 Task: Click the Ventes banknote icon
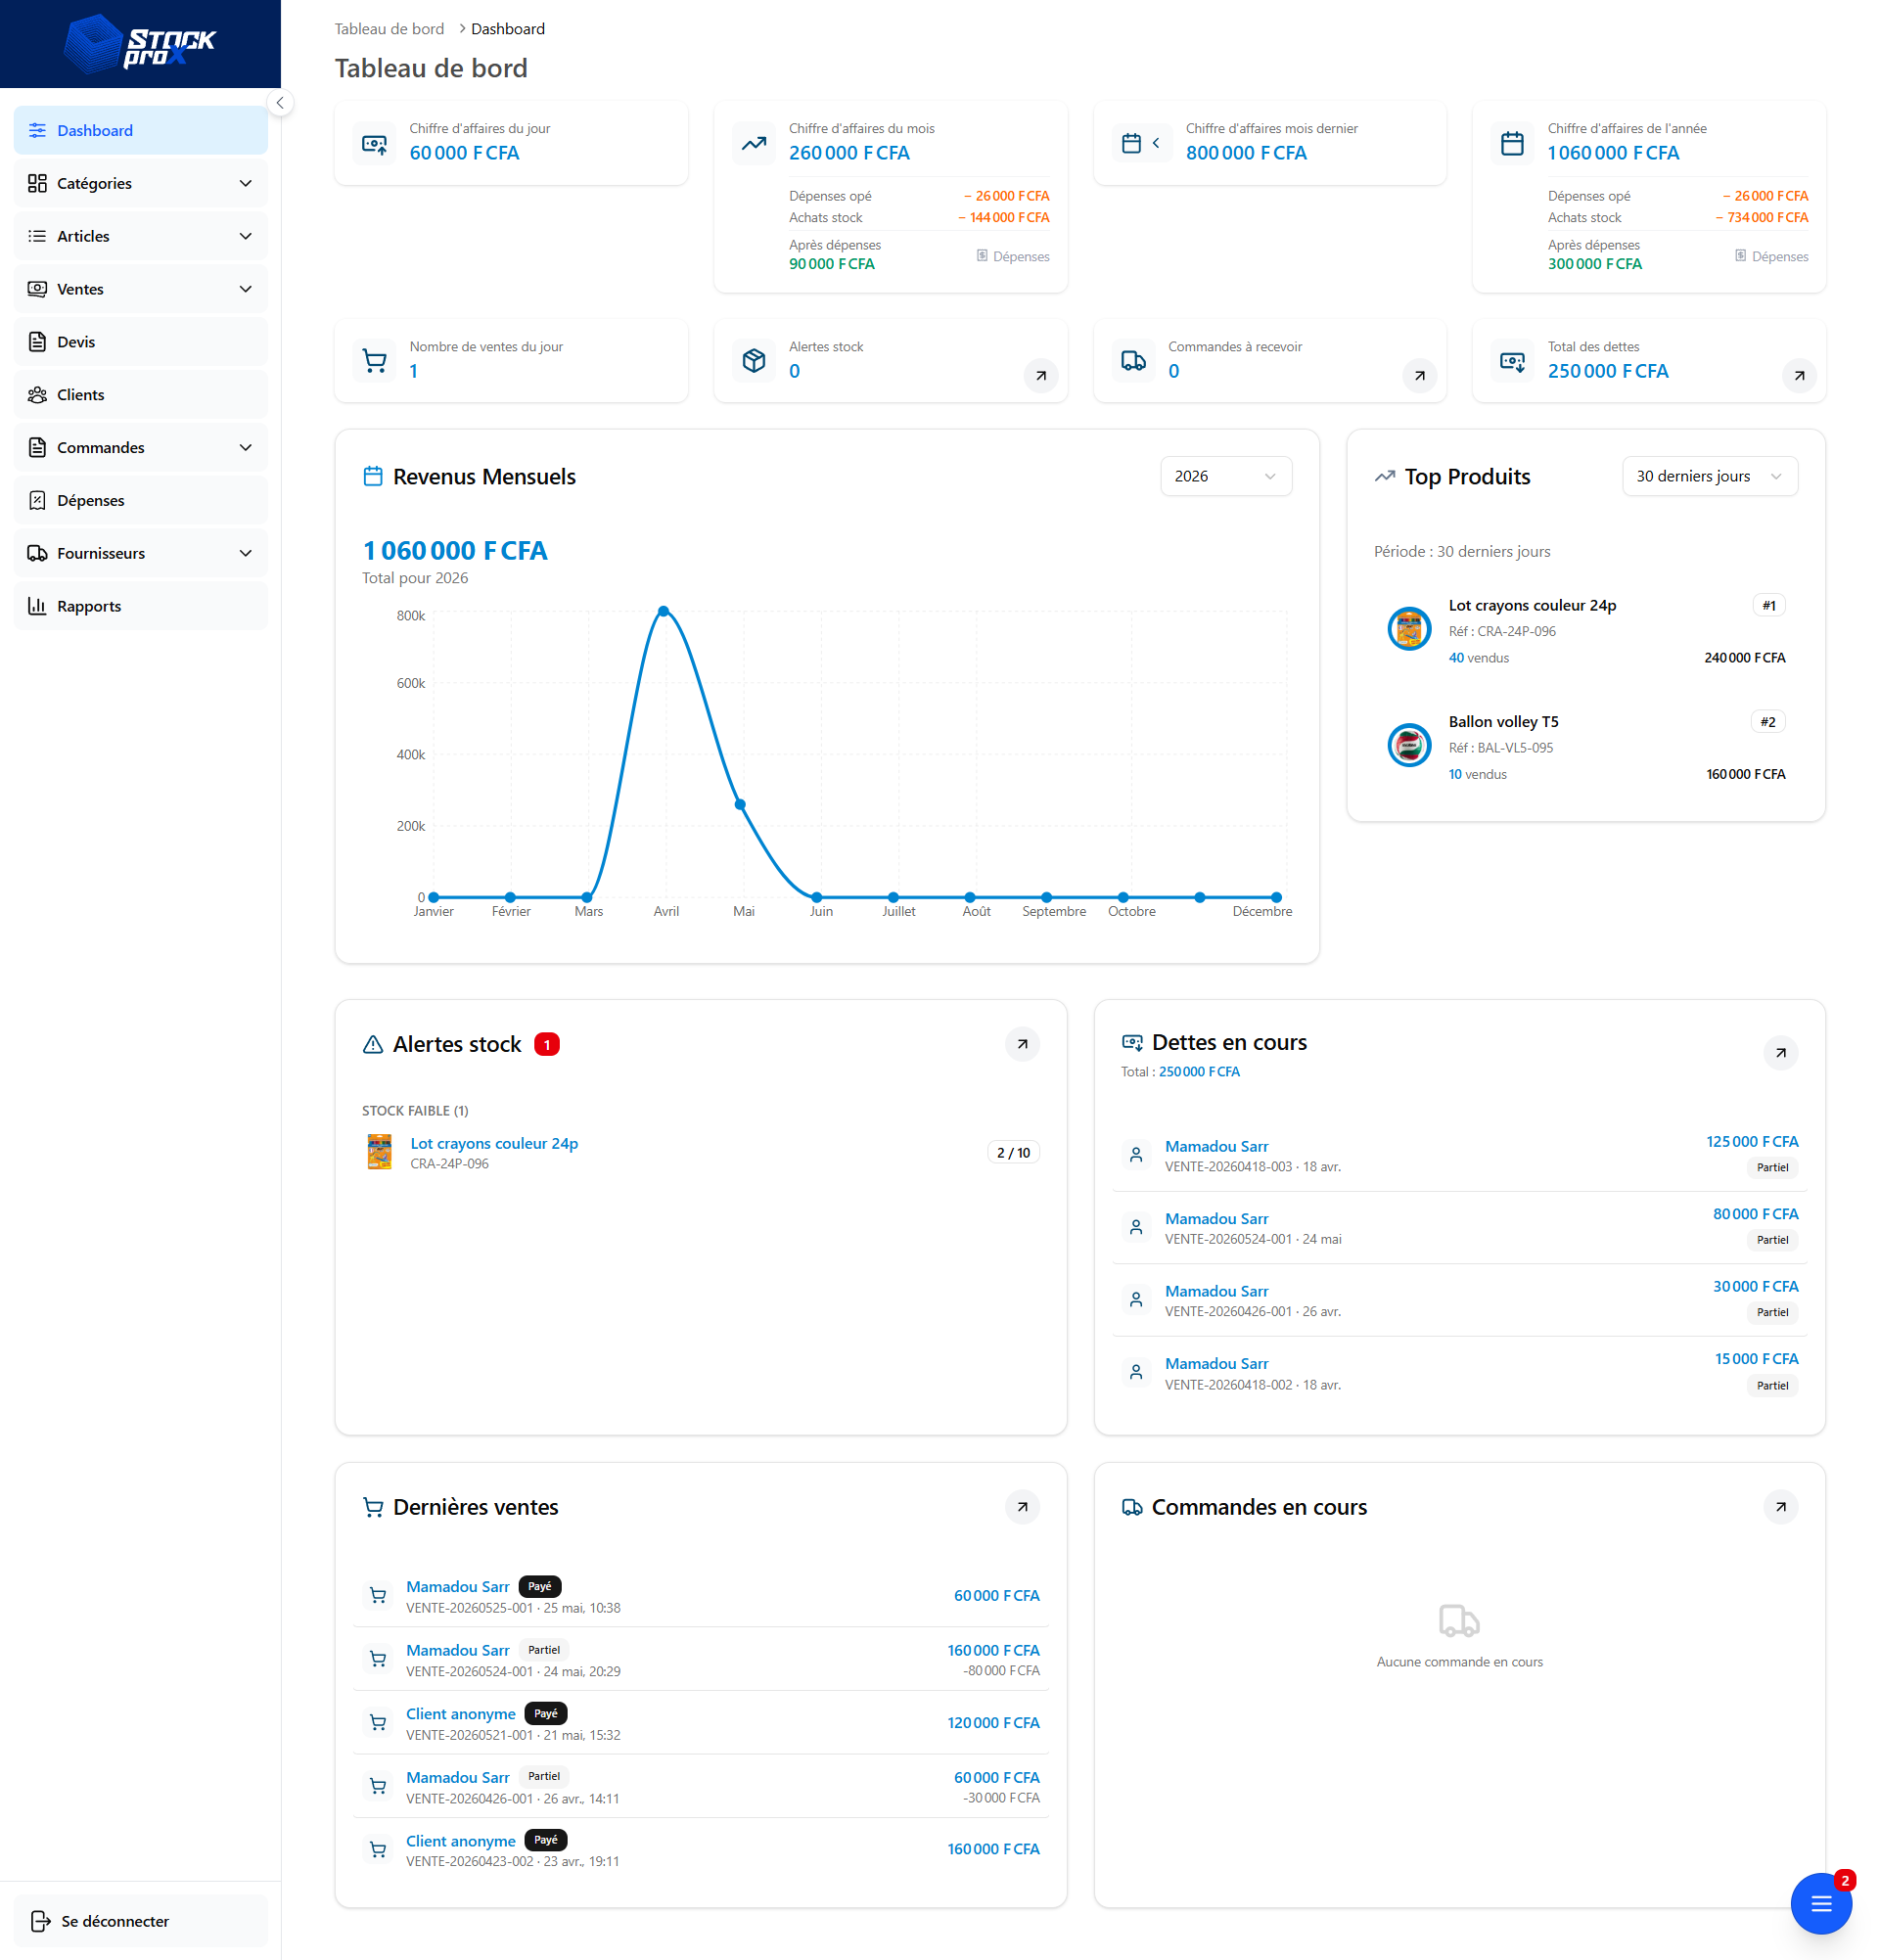[37, 289]
